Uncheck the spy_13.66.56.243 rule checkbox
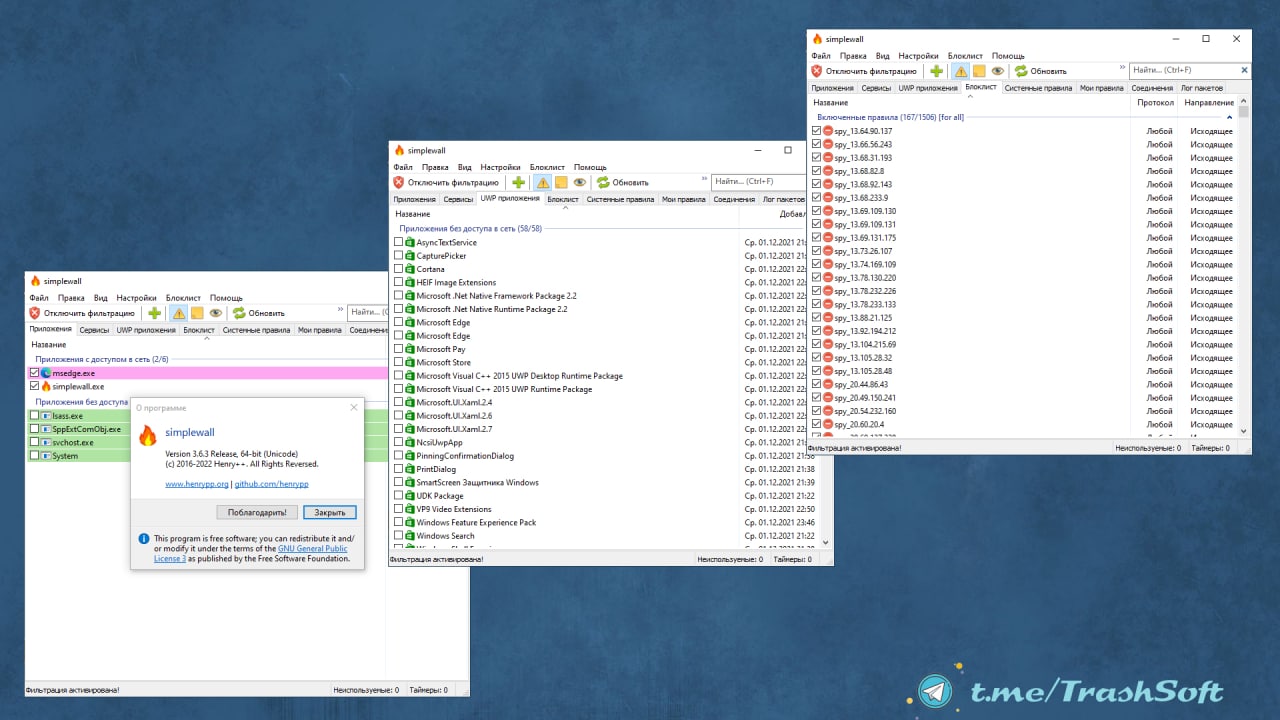 point(817,144)
